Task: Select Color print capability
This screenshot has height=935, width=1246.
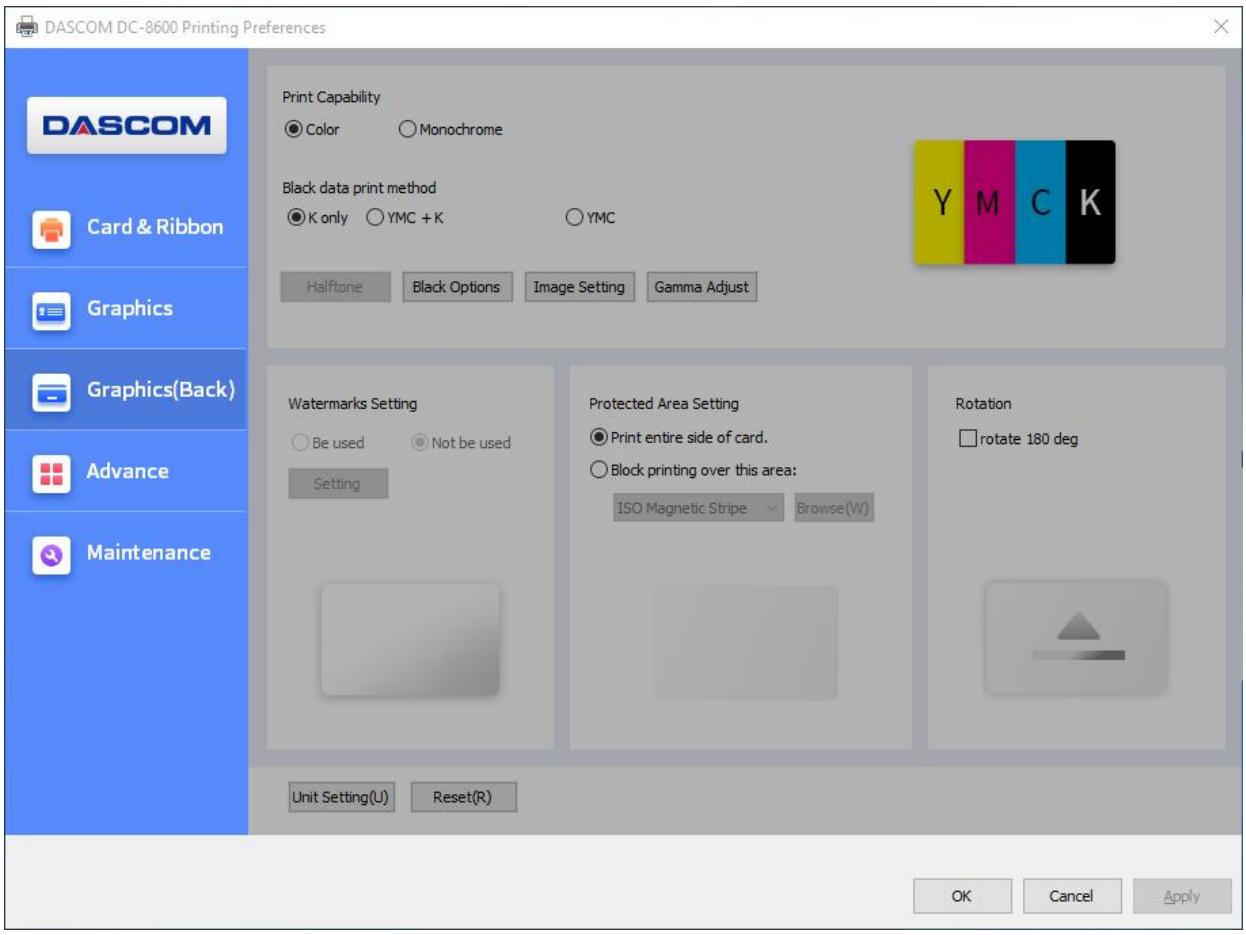Action: pyautogui.click(x=313, y=129)
